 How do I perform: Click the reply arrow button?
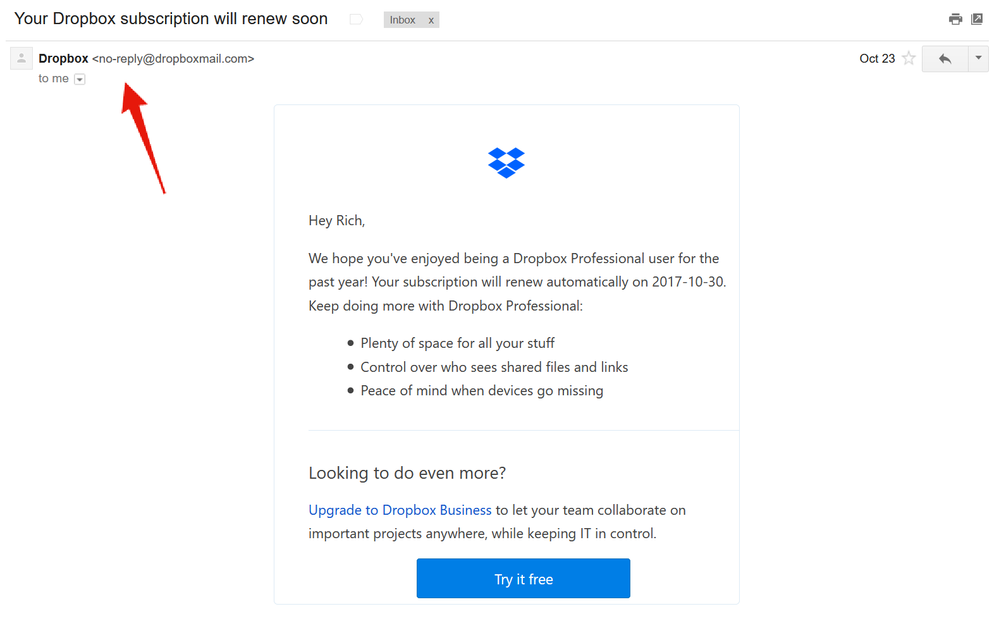[944, 59]
